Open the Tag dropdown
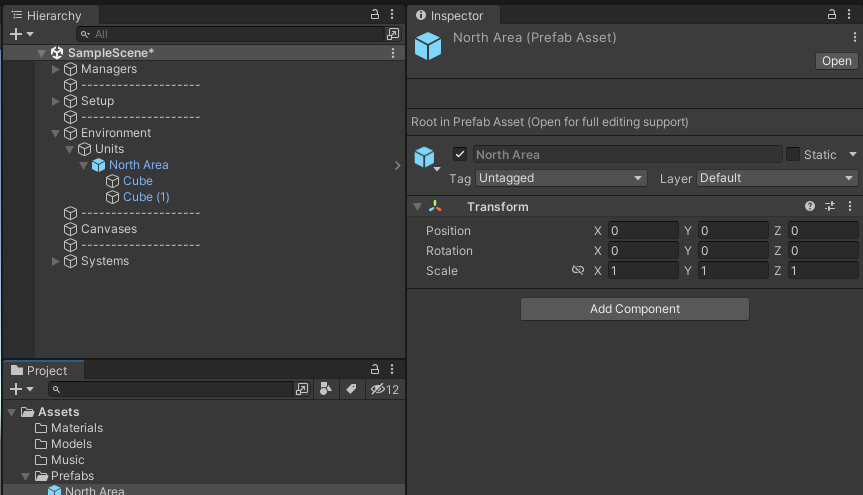This screenshot has height=495, width=863. (x=561, y=178)
